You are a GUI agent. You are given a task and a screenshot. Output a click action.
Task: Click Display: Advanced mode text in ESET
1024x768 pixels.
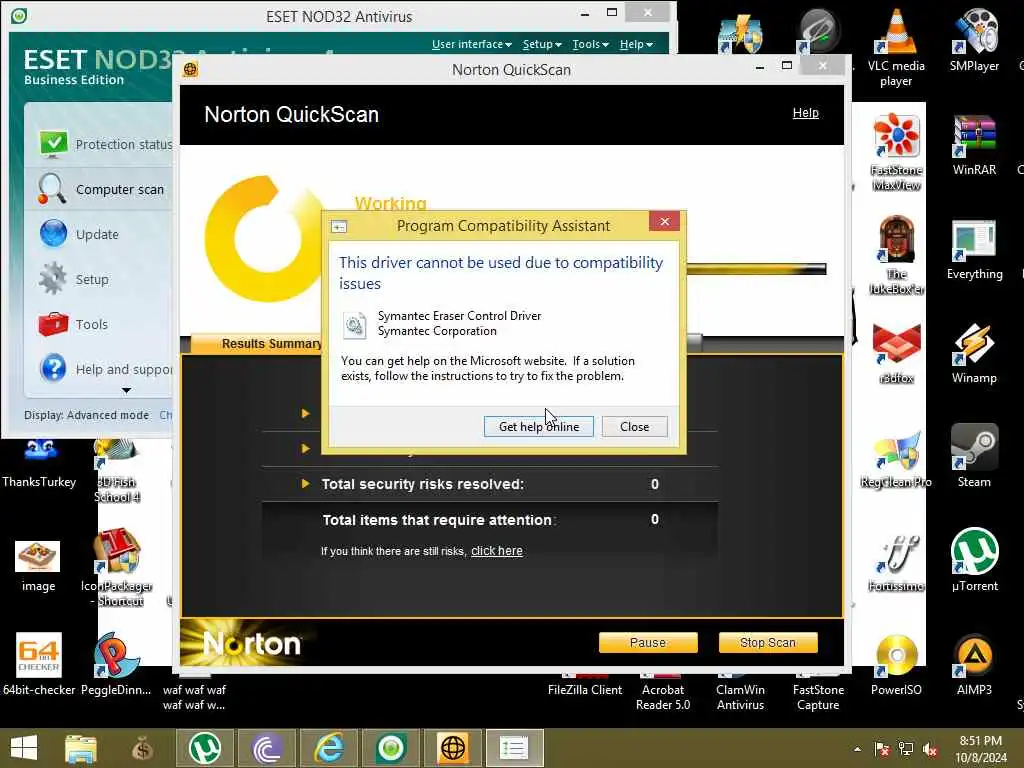[86, 415]
